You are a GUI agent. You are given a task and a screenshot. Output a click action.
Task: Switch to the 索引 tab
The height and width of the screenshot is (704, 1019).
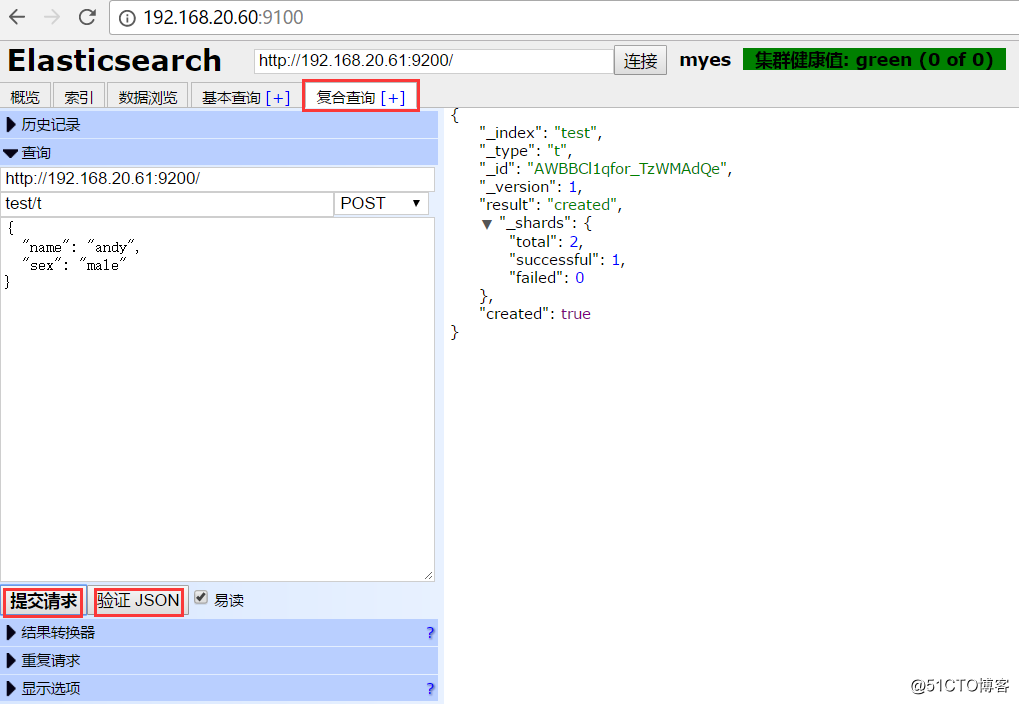point(79,97)
